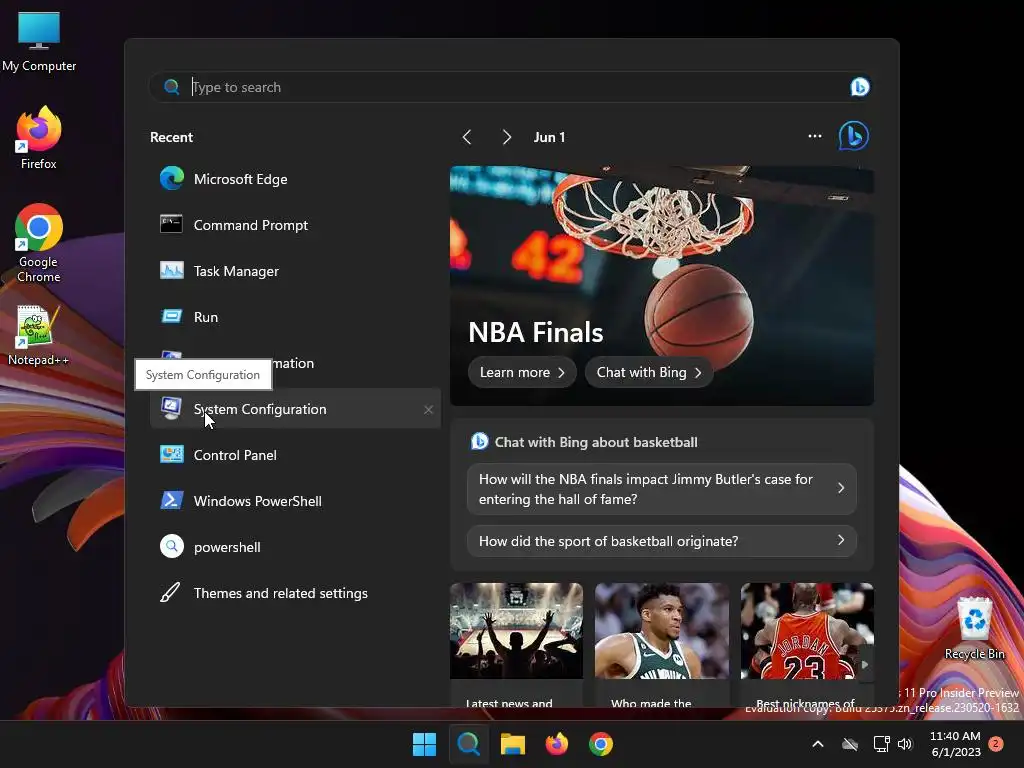Click inside the Type to search box
Viewport: 1024px width, 768px height.
509,87
